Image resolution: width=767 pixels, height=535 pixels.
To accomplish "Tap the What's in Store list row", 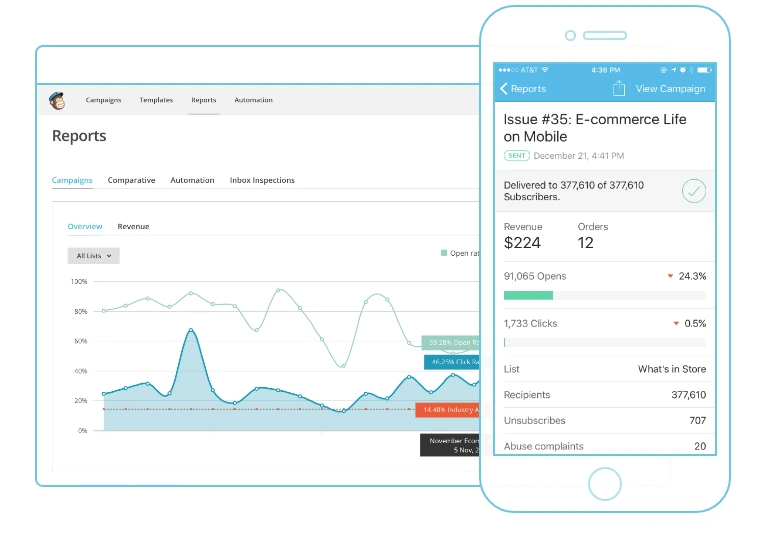I will [605, 369].
